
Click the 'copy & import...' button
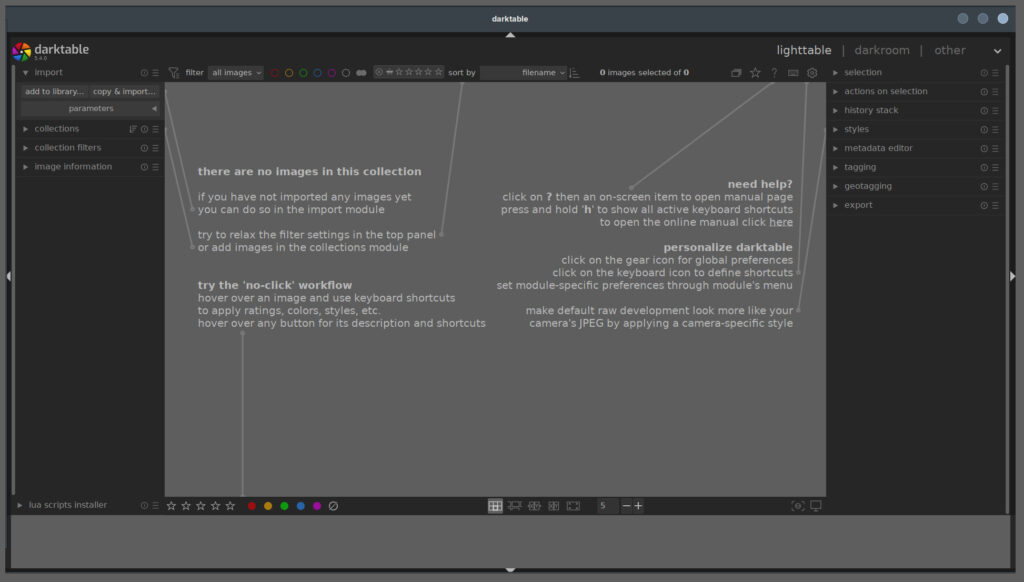point(124,91)
